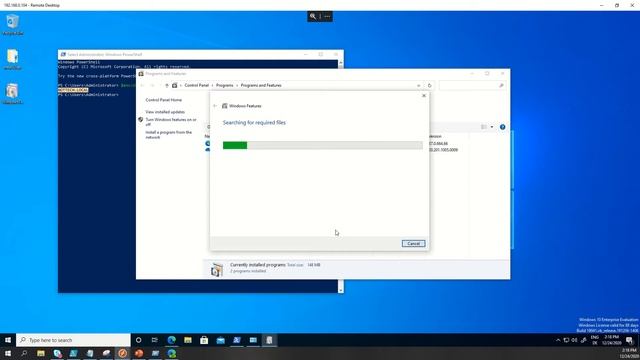Viewport: 640px width, 360px height.
Task: Open the local host Start button
Action: (8, 353)
